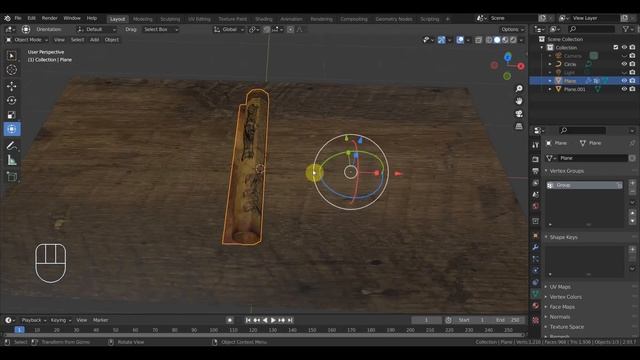
Task: Open Orientation Default dropdown
Action: tap(96, 29)
